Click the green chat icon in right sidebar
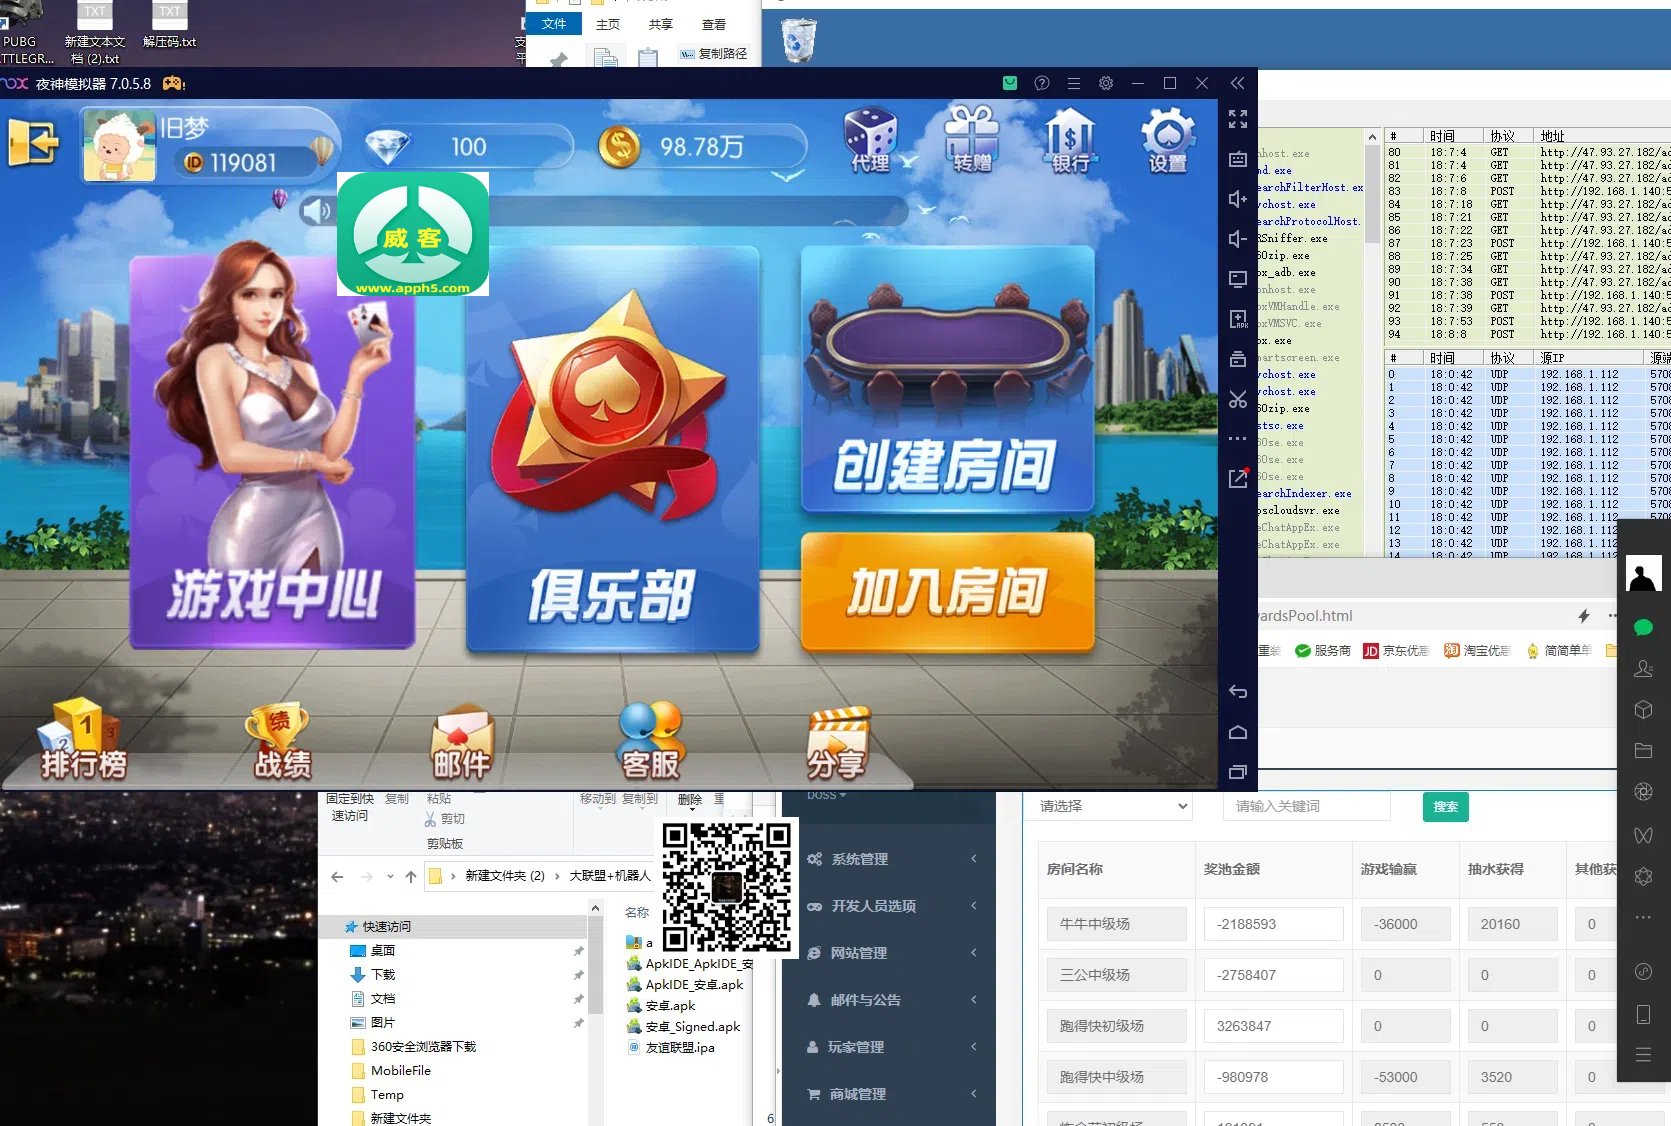1671x1126 pixels. [x=1643, y=628]
